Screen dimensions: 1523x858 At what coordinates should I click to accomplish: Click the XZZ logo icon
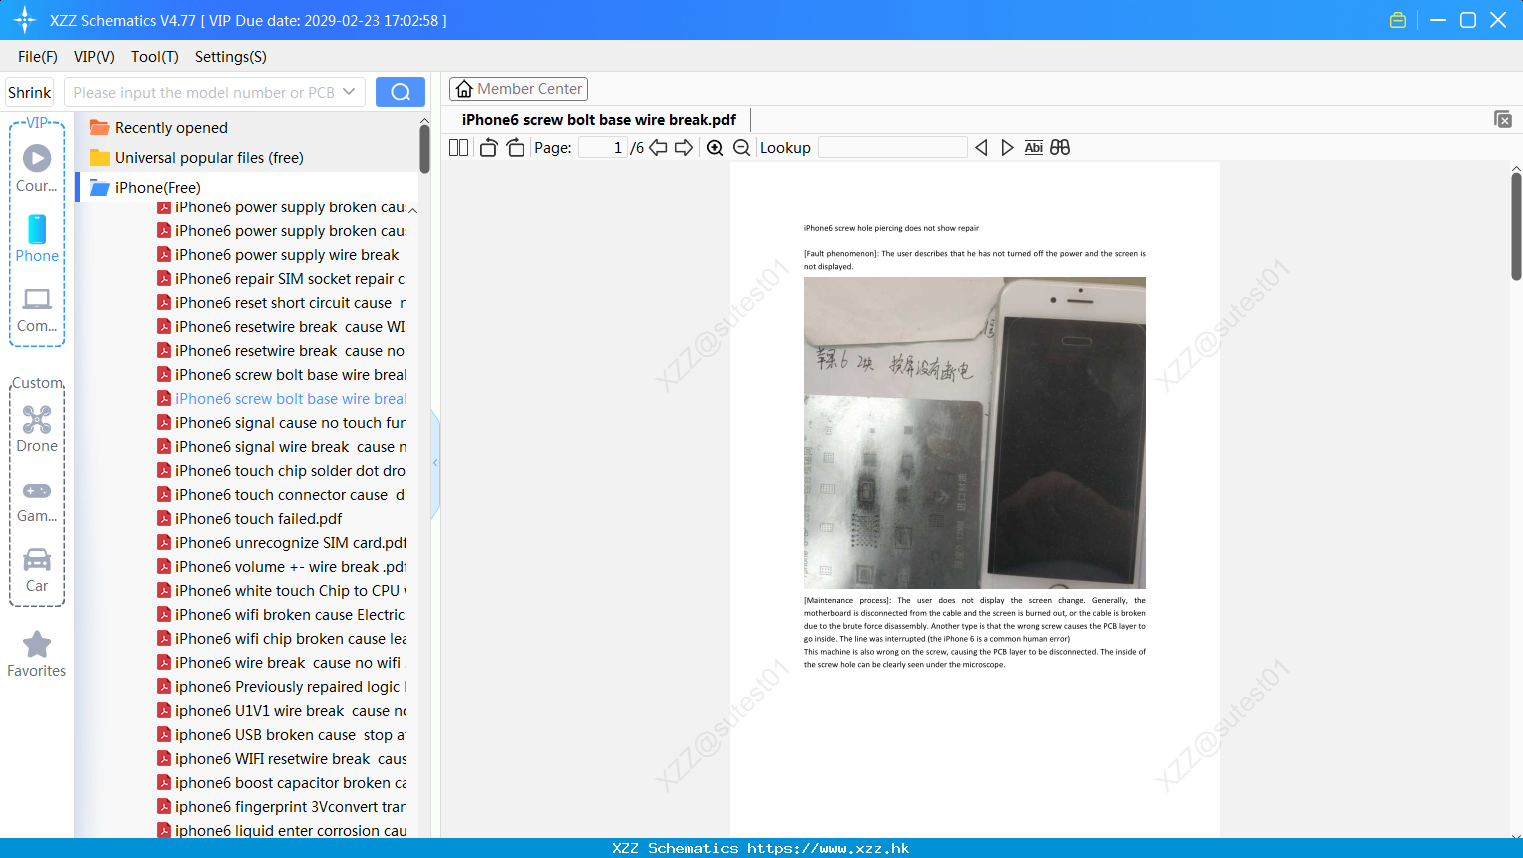[25, 20]
